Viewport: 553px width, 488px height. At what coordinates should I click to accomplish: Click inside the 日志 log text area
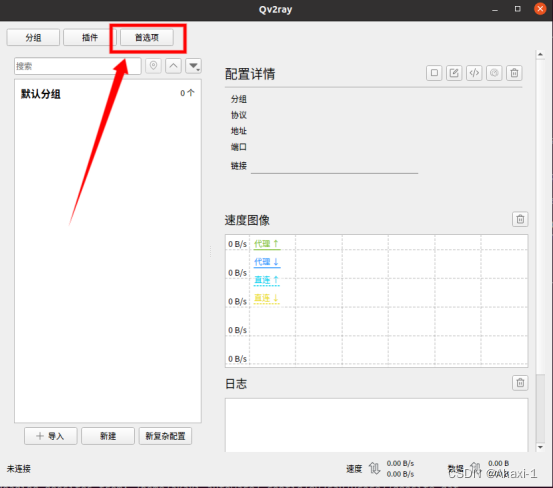pos(376,425)
